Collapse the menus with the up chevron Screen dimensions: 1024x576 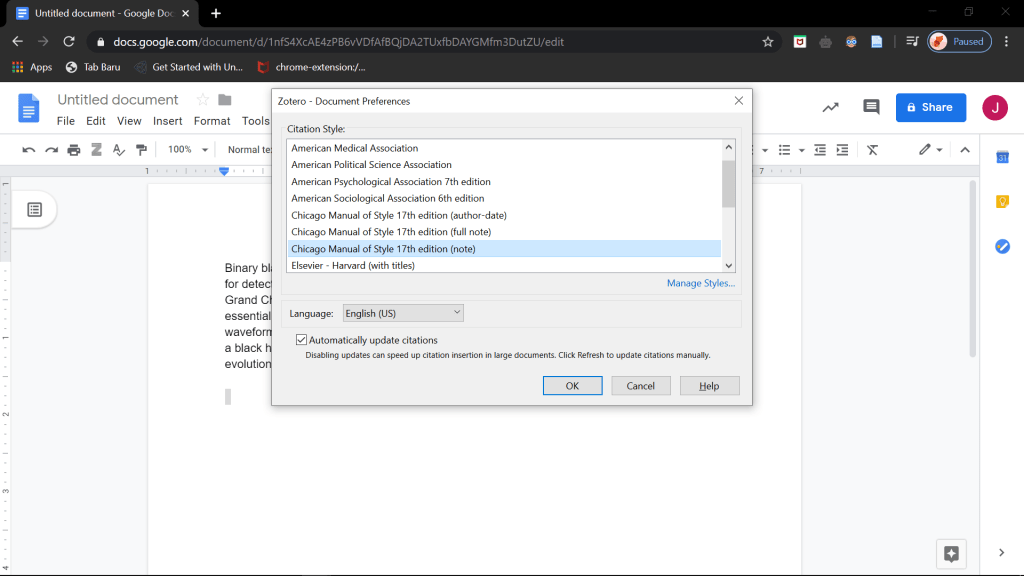(x=965, y=150)
